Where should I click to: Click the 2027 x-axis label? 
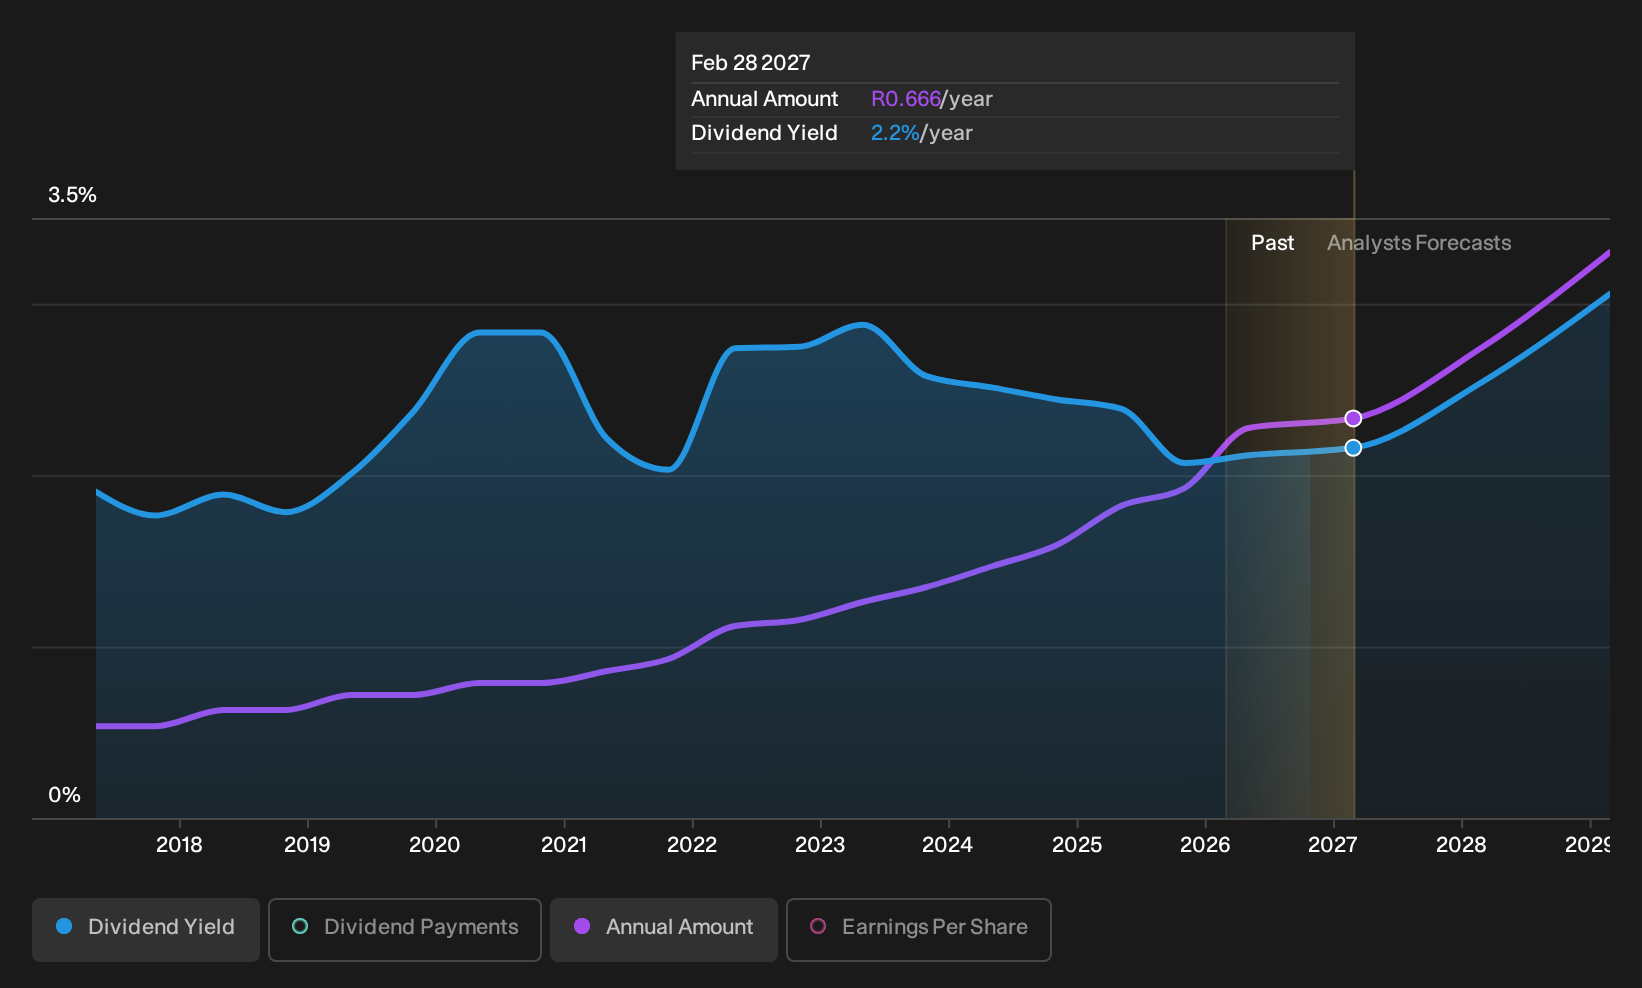[1332, 845]
